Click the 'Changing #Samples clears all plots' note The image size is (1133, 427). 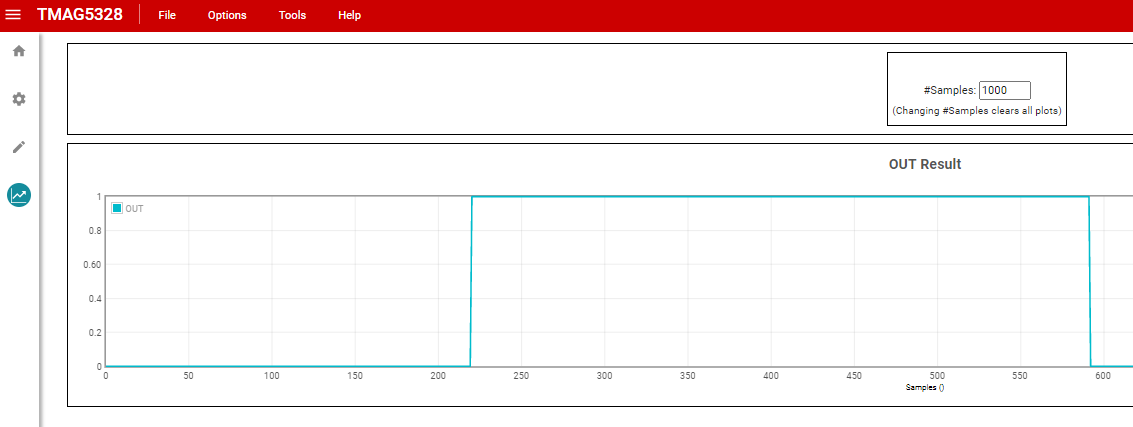coord(976,110)
